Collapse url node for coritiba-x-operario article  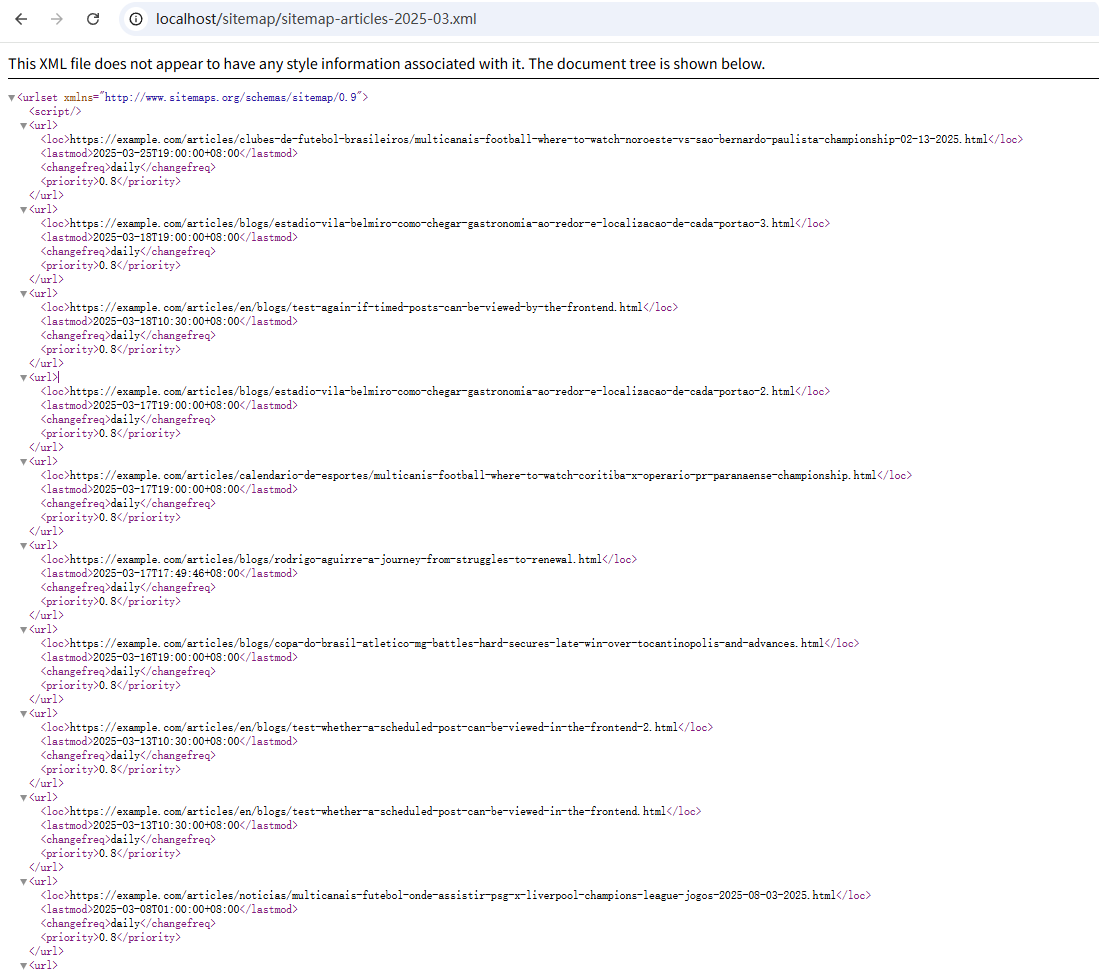click(23, 463)
